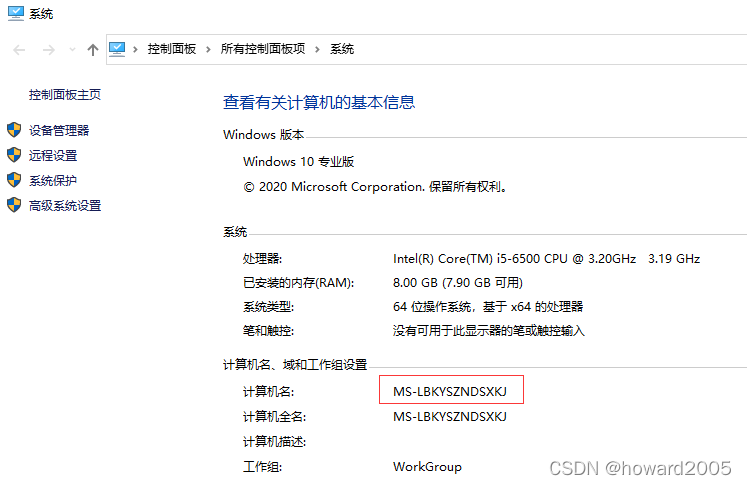The image size is (747, 485).
Task: Click 计算机全名 value MS-LBKYSZNDSXKJ
Action: pos(450,417)
